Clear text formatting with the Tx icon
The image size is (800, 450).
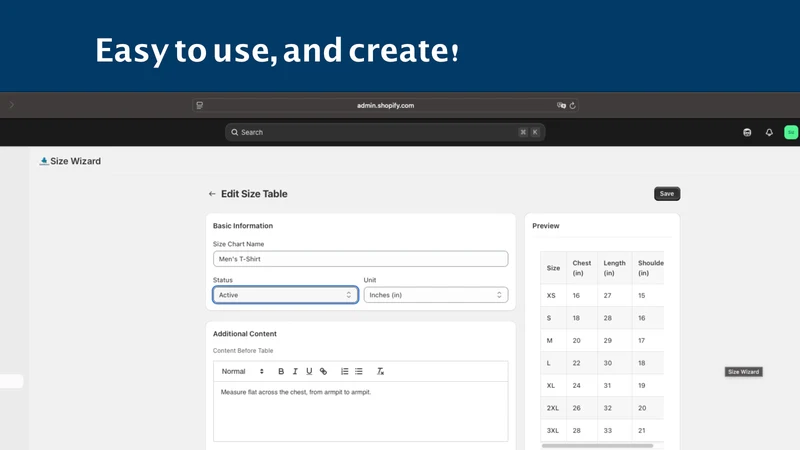pyautogui.click(x=380, y=371)
